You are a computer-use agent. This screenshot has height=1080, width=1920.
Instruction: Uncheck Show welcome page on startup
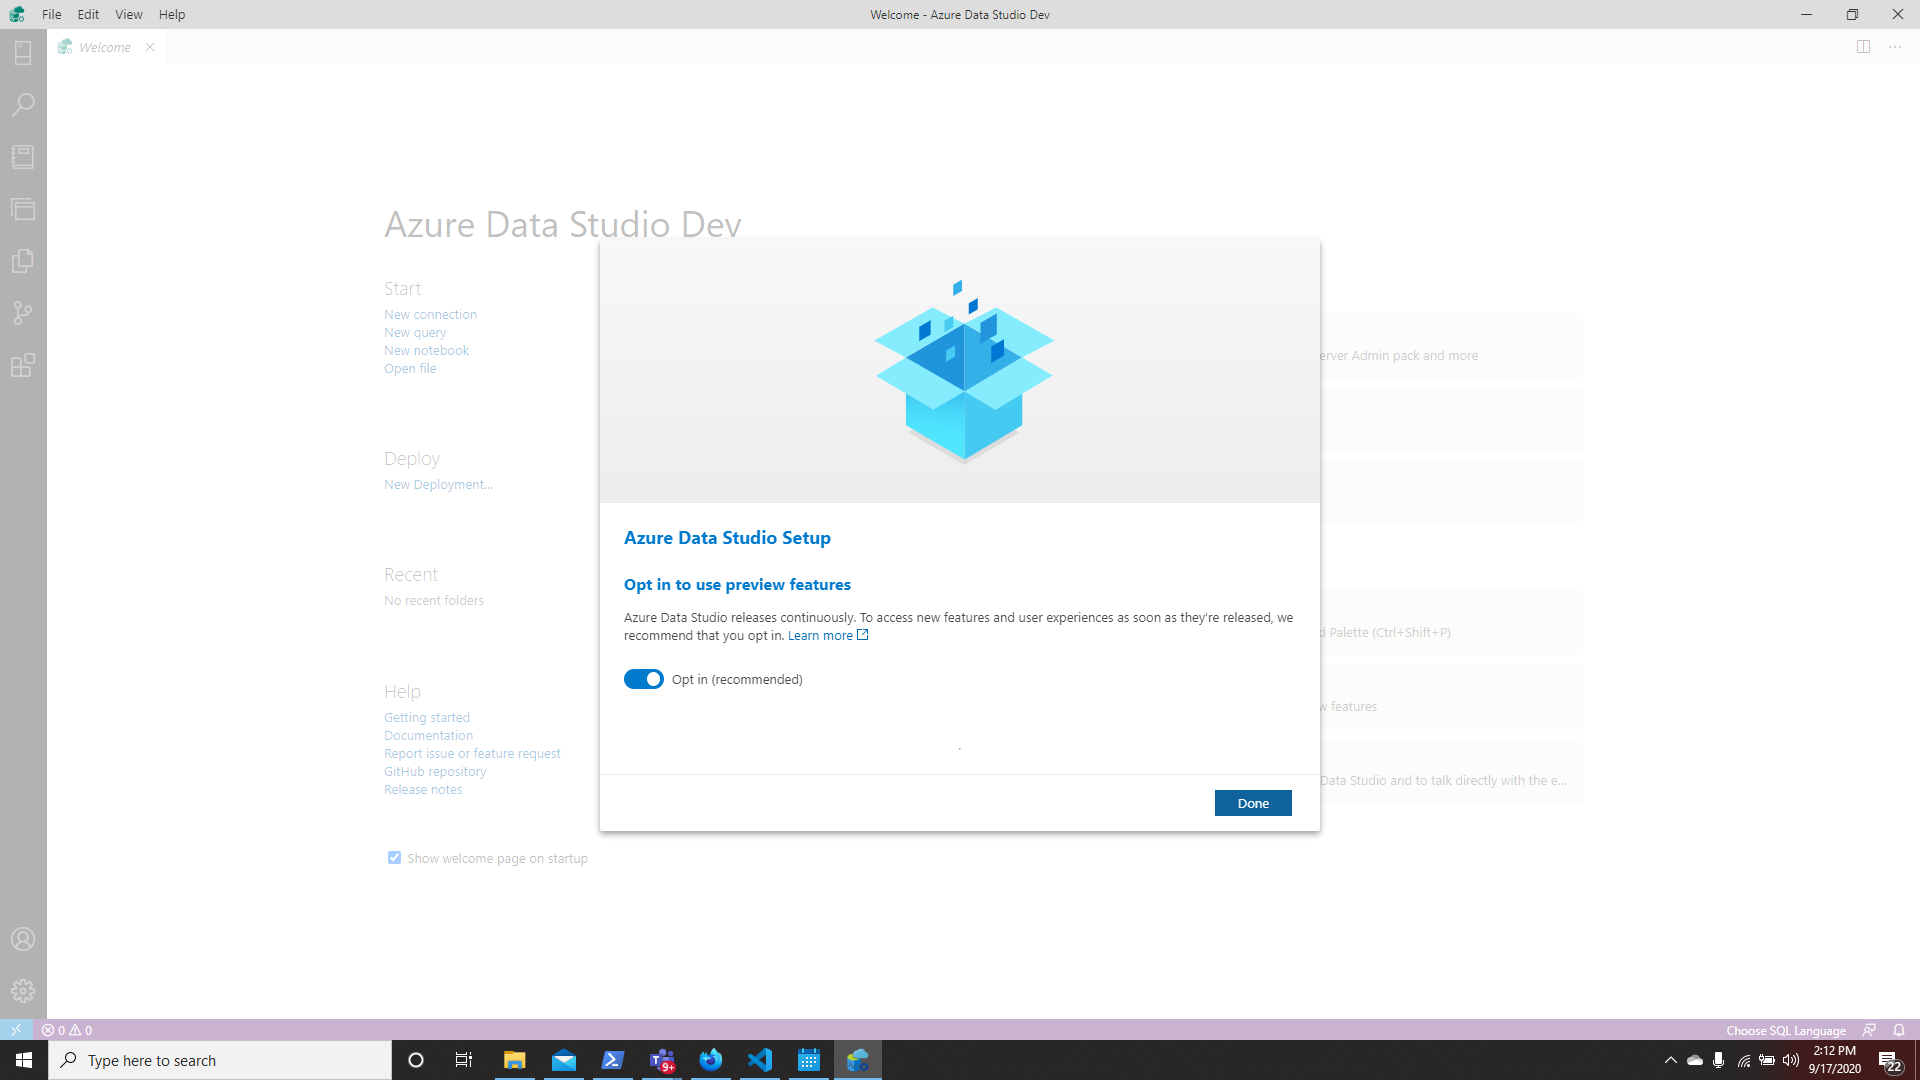[x=394, y=858]
